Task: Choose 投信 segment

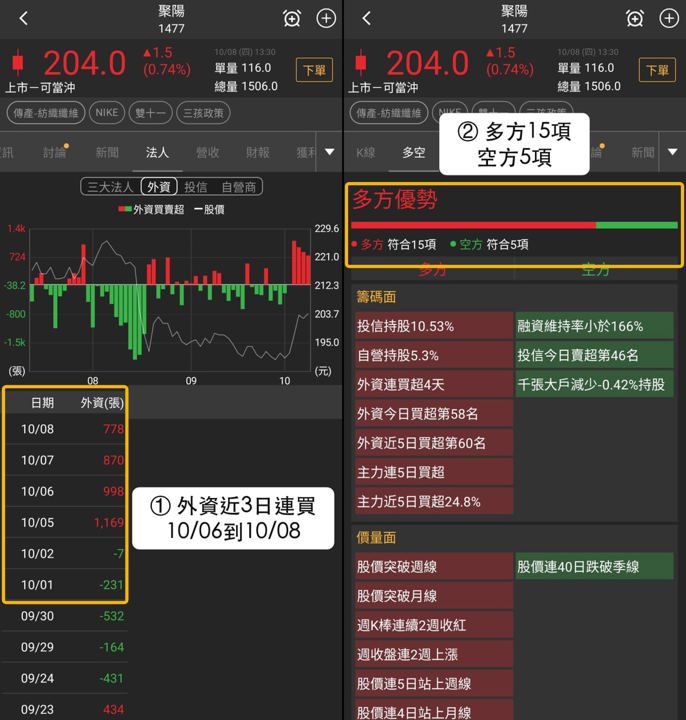Action: point(196,187)
